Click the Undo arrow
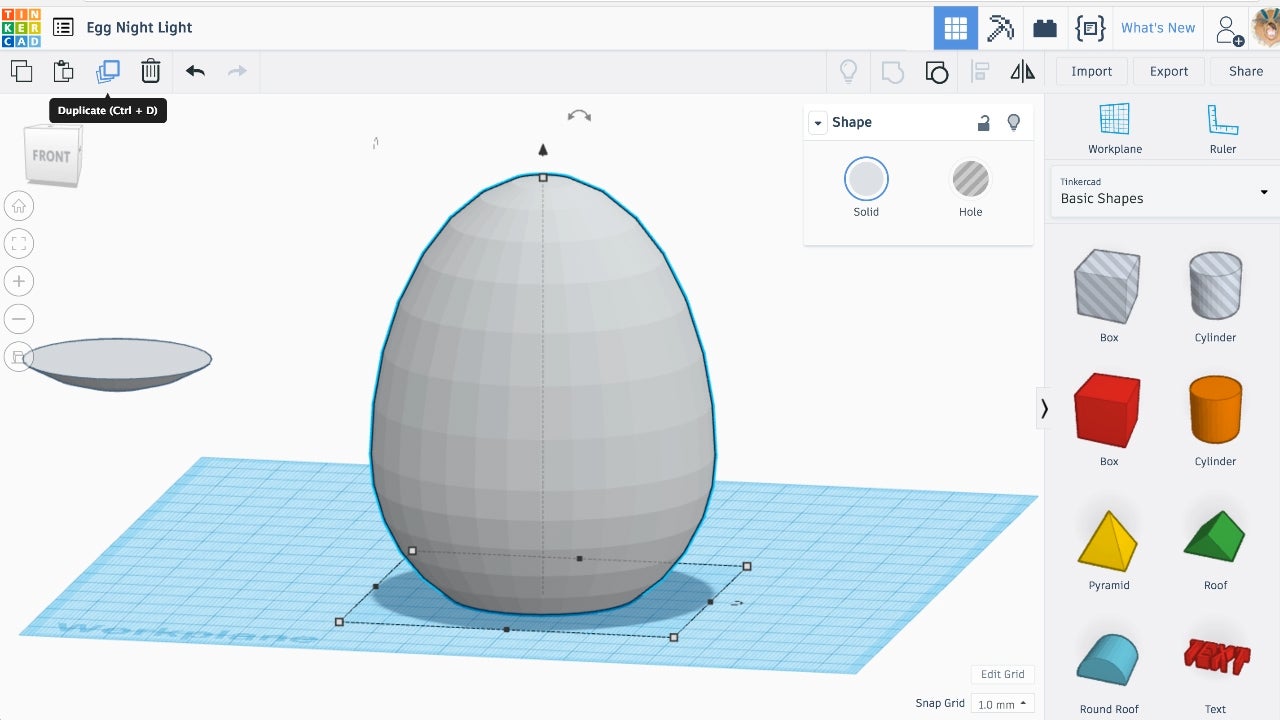The image size is (1280, 720). point(195,71)
